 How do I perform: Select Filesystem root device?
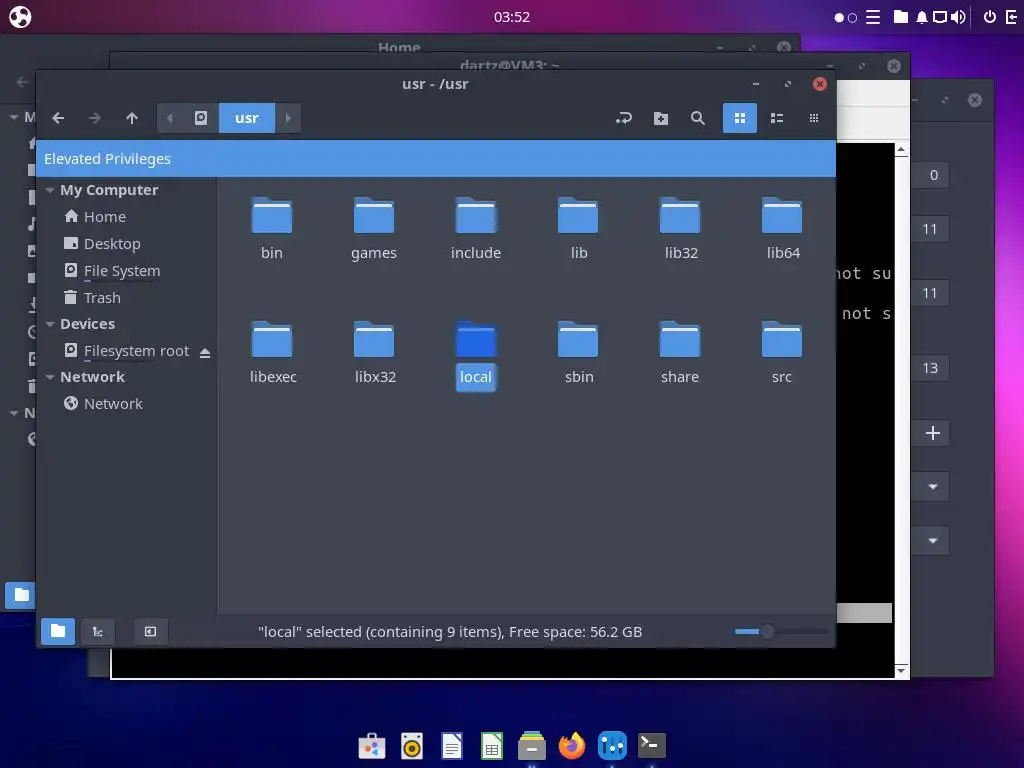(136, 351)
